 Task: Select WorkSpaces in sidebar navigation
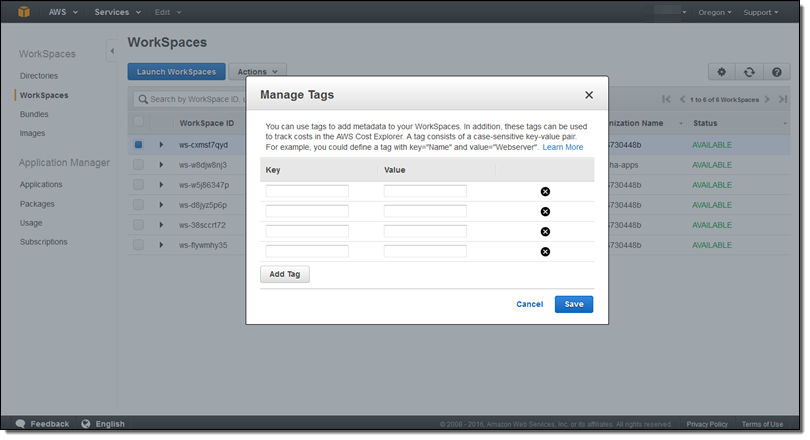point(44,96)
